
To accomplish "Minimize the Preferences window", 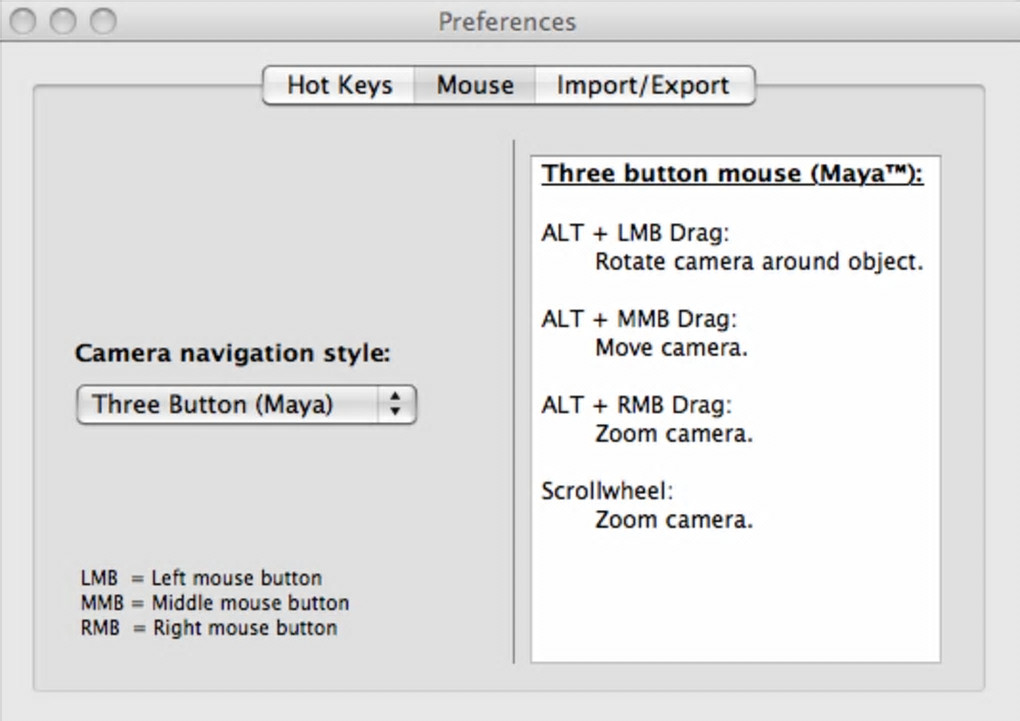I will click(63, 21).
